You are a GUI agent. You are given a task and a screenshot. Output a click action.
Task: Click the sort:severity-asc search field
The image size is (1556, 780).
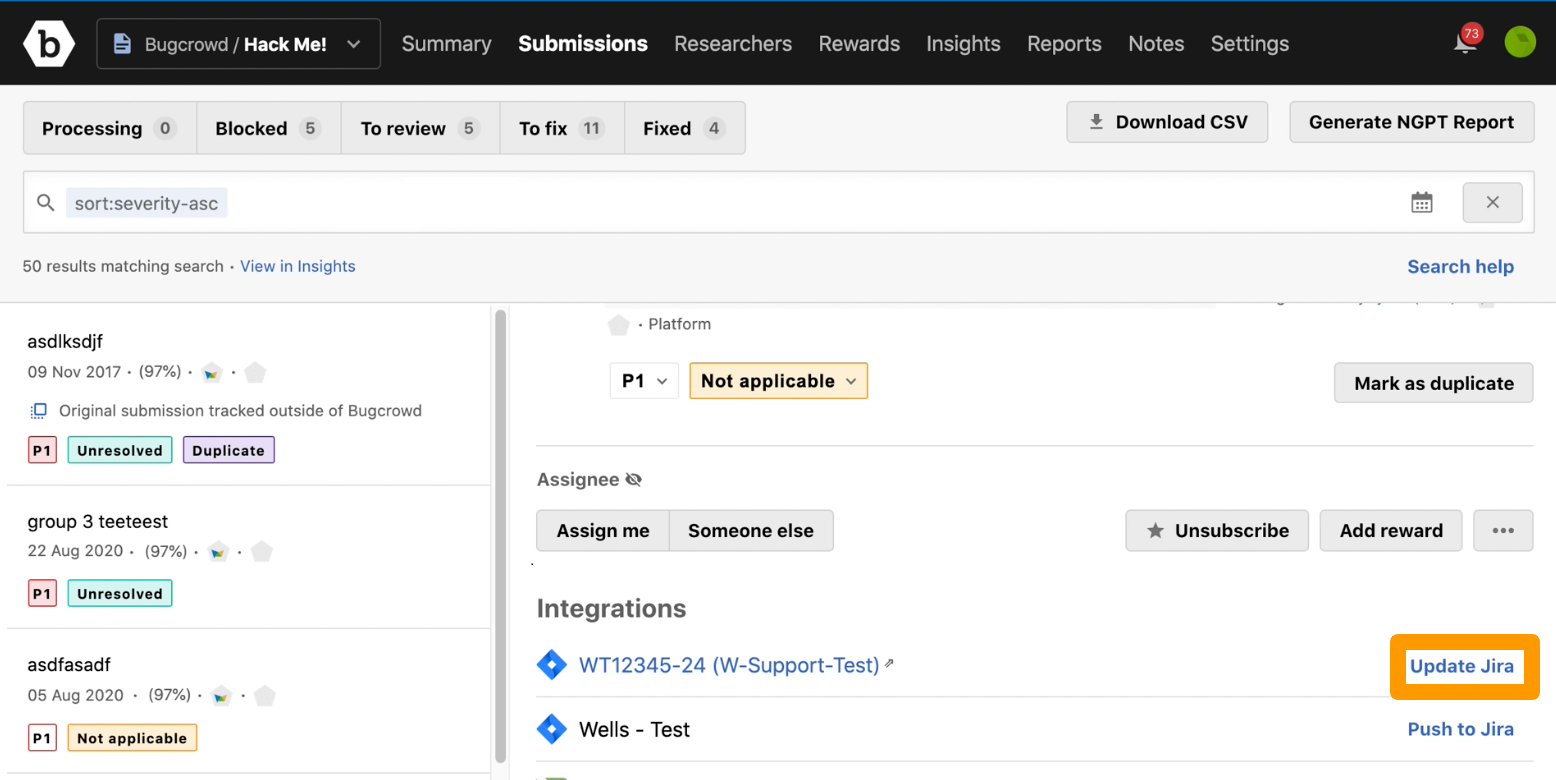[x=146, y=204]
